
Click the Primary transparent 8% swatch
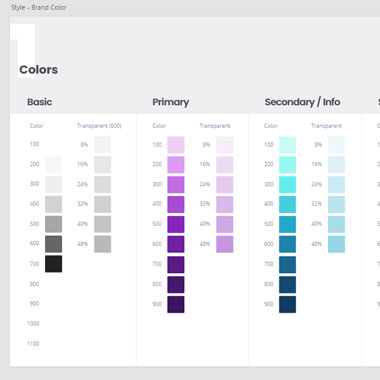point(225,145)
